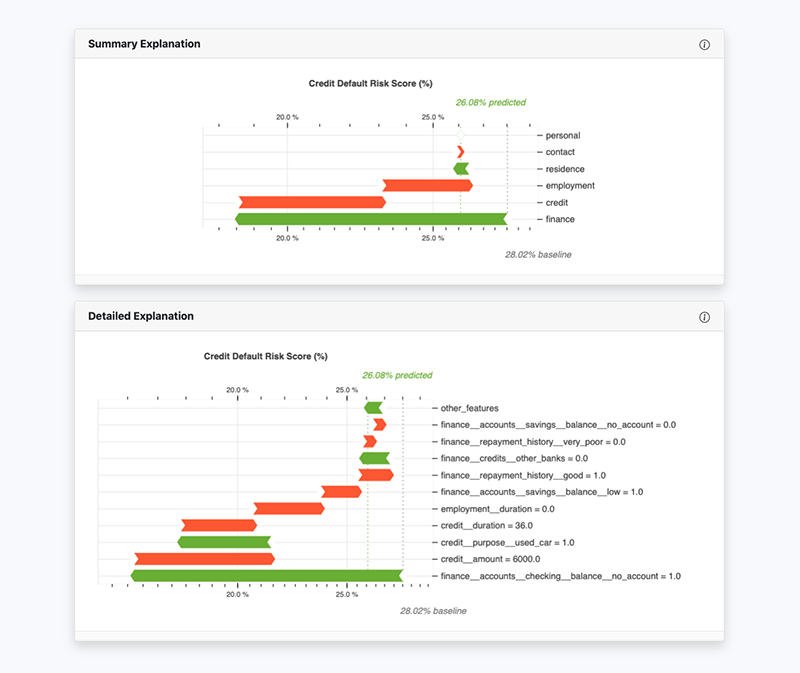Select the credit__amount = 6000.0 bar
The height and width of the screenshot is (673, 800).
pyautogui.click(x=205, y=559)
